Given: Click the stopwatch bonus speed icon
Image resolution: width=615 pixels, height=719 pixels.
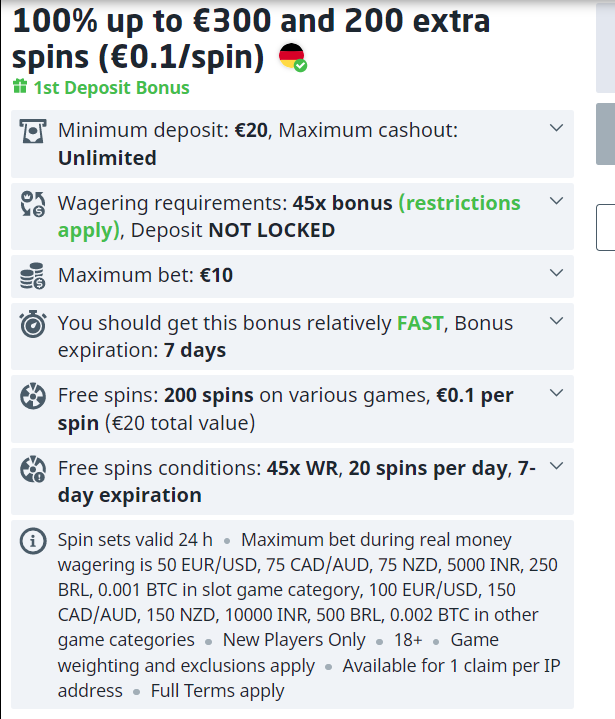Looking at the screenshot, I should coord(33,325).
